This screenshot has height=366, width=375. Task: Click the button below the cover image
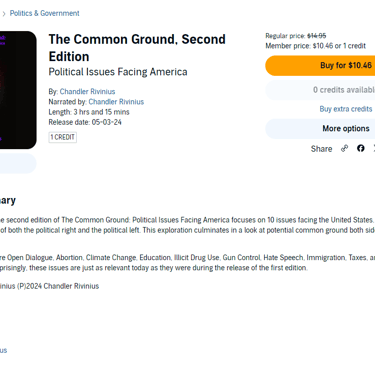coord(18,163)
